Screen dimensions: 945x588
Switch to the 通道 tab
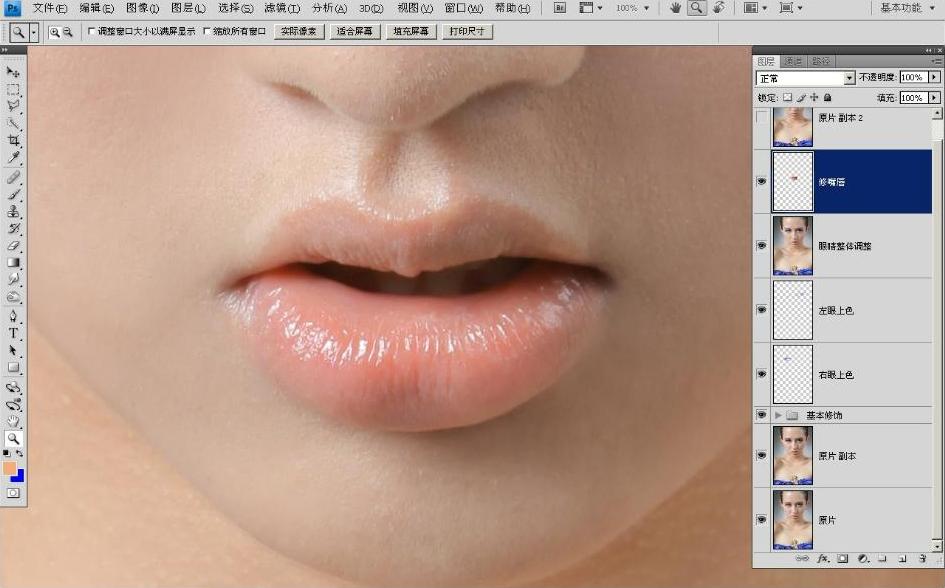(x=794, y=61)
